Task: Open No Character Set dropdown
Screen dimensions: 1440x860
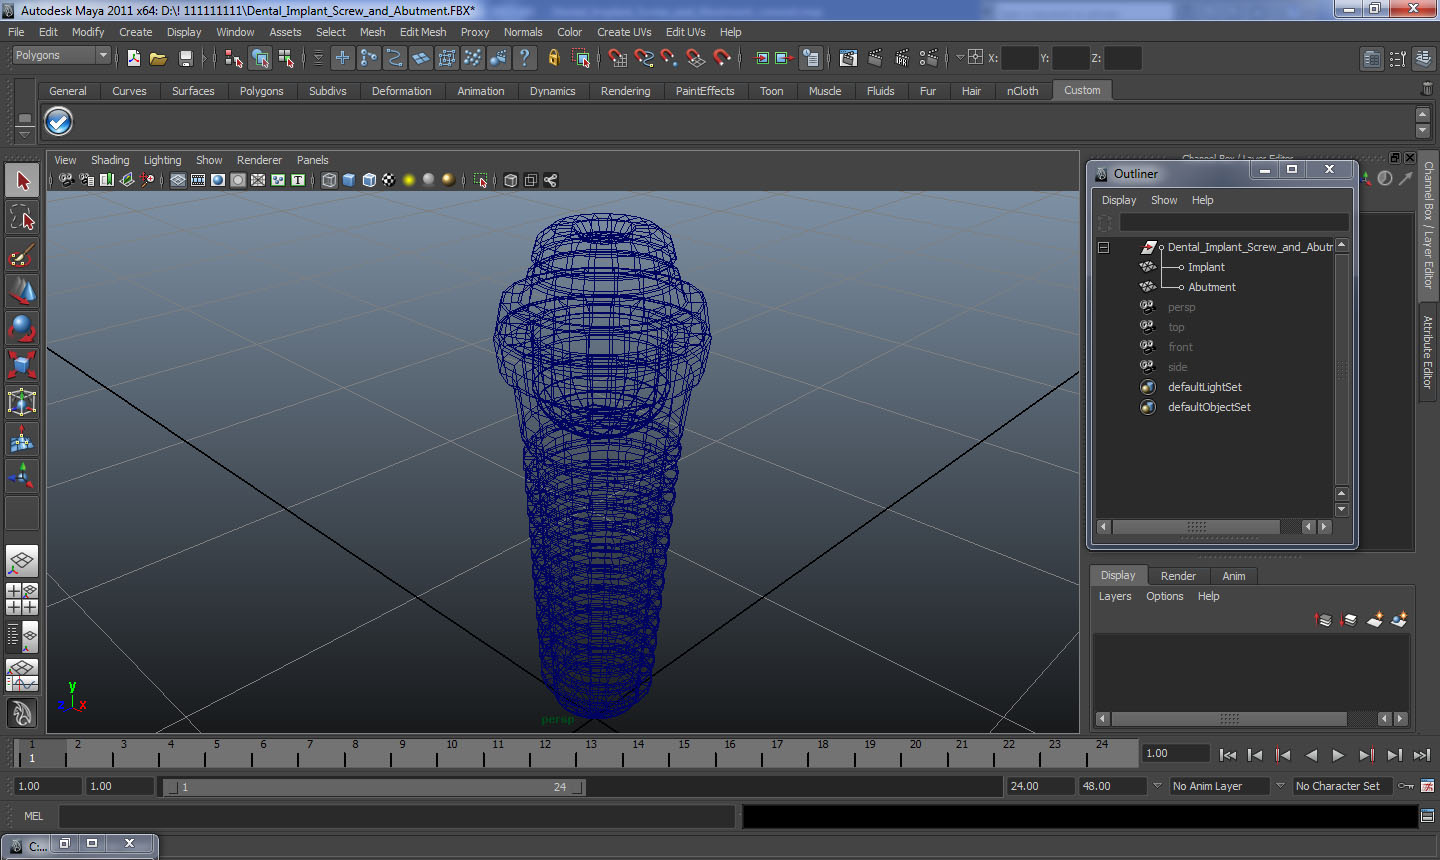Action: click(1343, 786)
